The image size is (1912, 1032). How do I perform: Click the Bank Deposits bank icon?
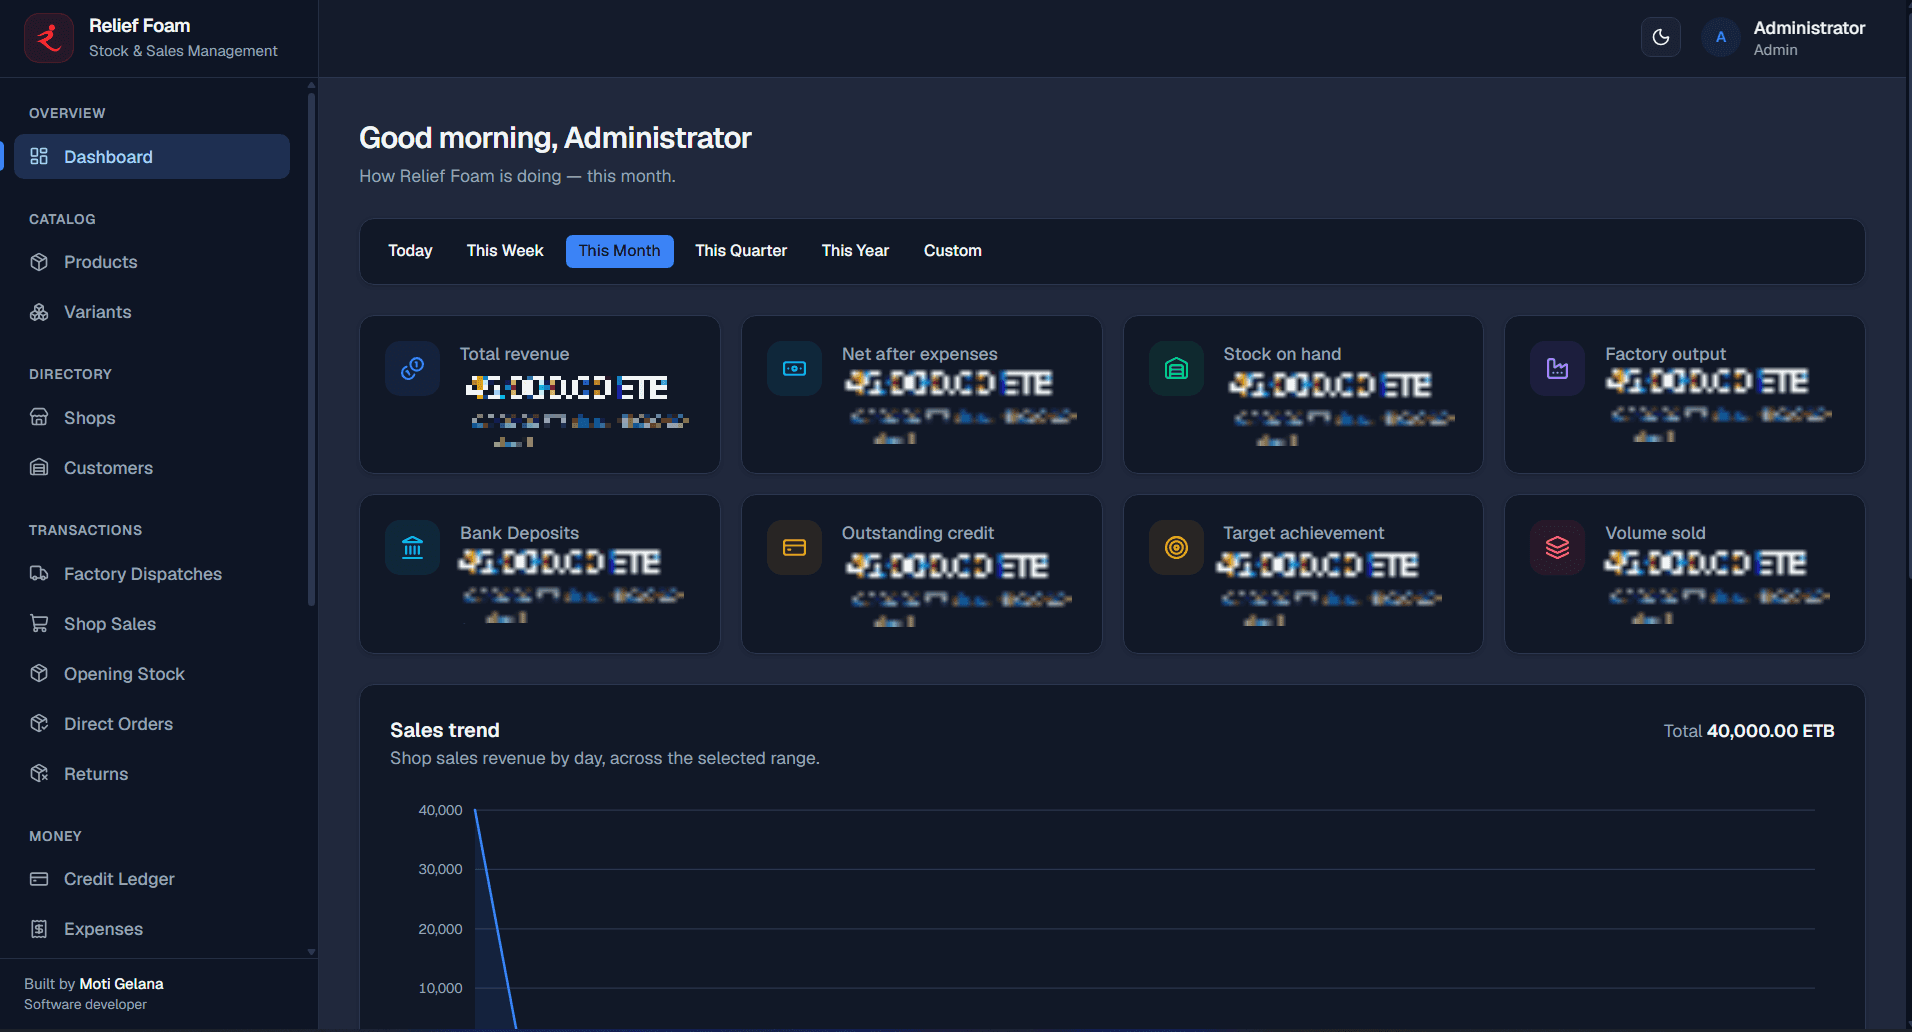click(413, 548)
